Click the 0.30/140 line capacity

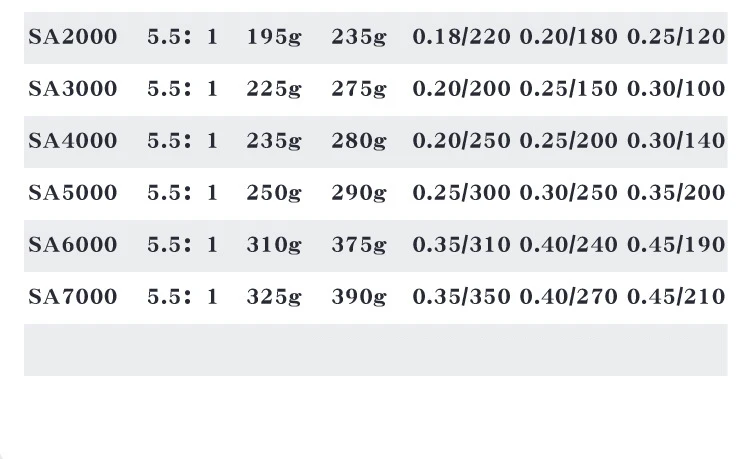(x=676, y=141)
